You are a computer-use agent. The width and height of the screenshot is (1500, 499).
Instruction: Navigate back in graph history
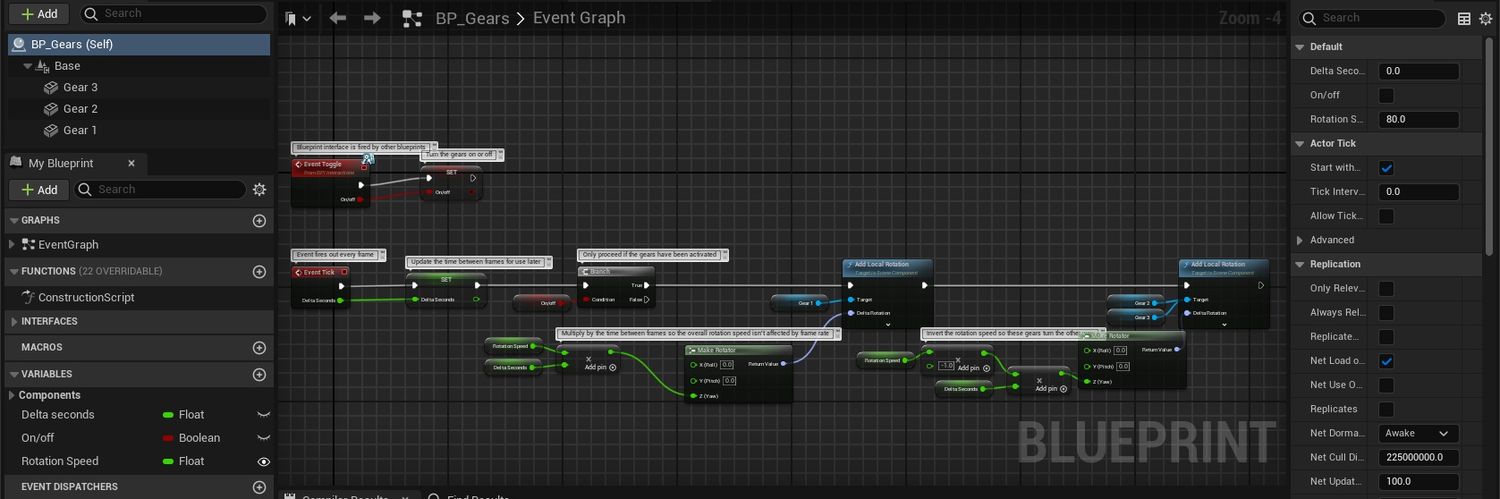tap(338, 18)
